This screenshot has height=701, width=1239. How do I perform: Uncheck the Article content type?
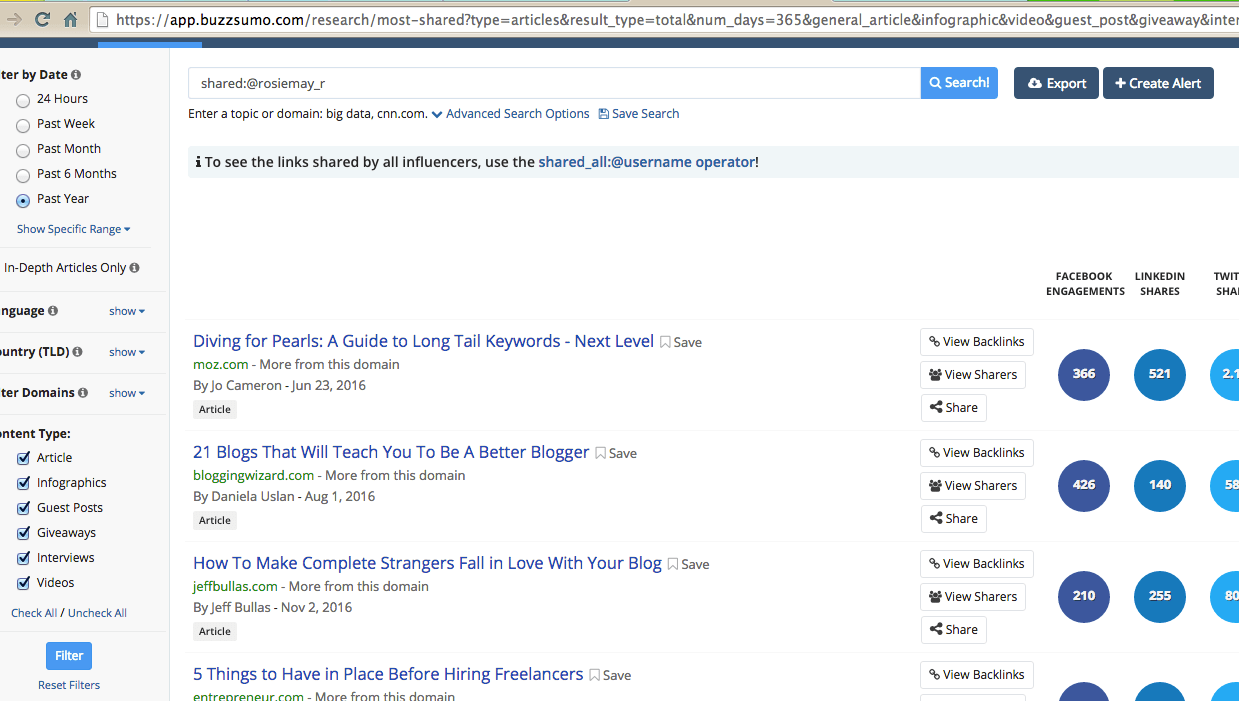pyautogui.click(x=23, y=458)
